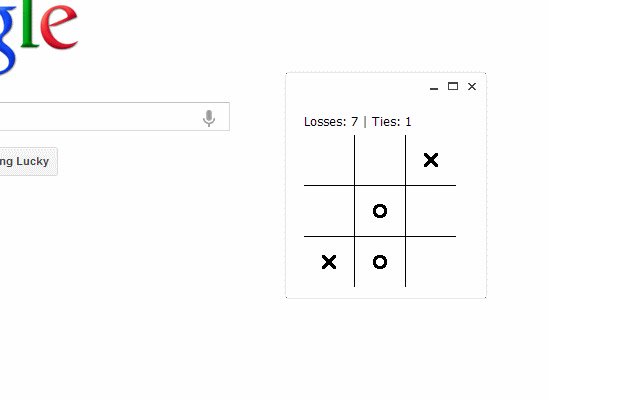
Task: Minimize the tic-tac-toe window
Action: pos(434,87)
